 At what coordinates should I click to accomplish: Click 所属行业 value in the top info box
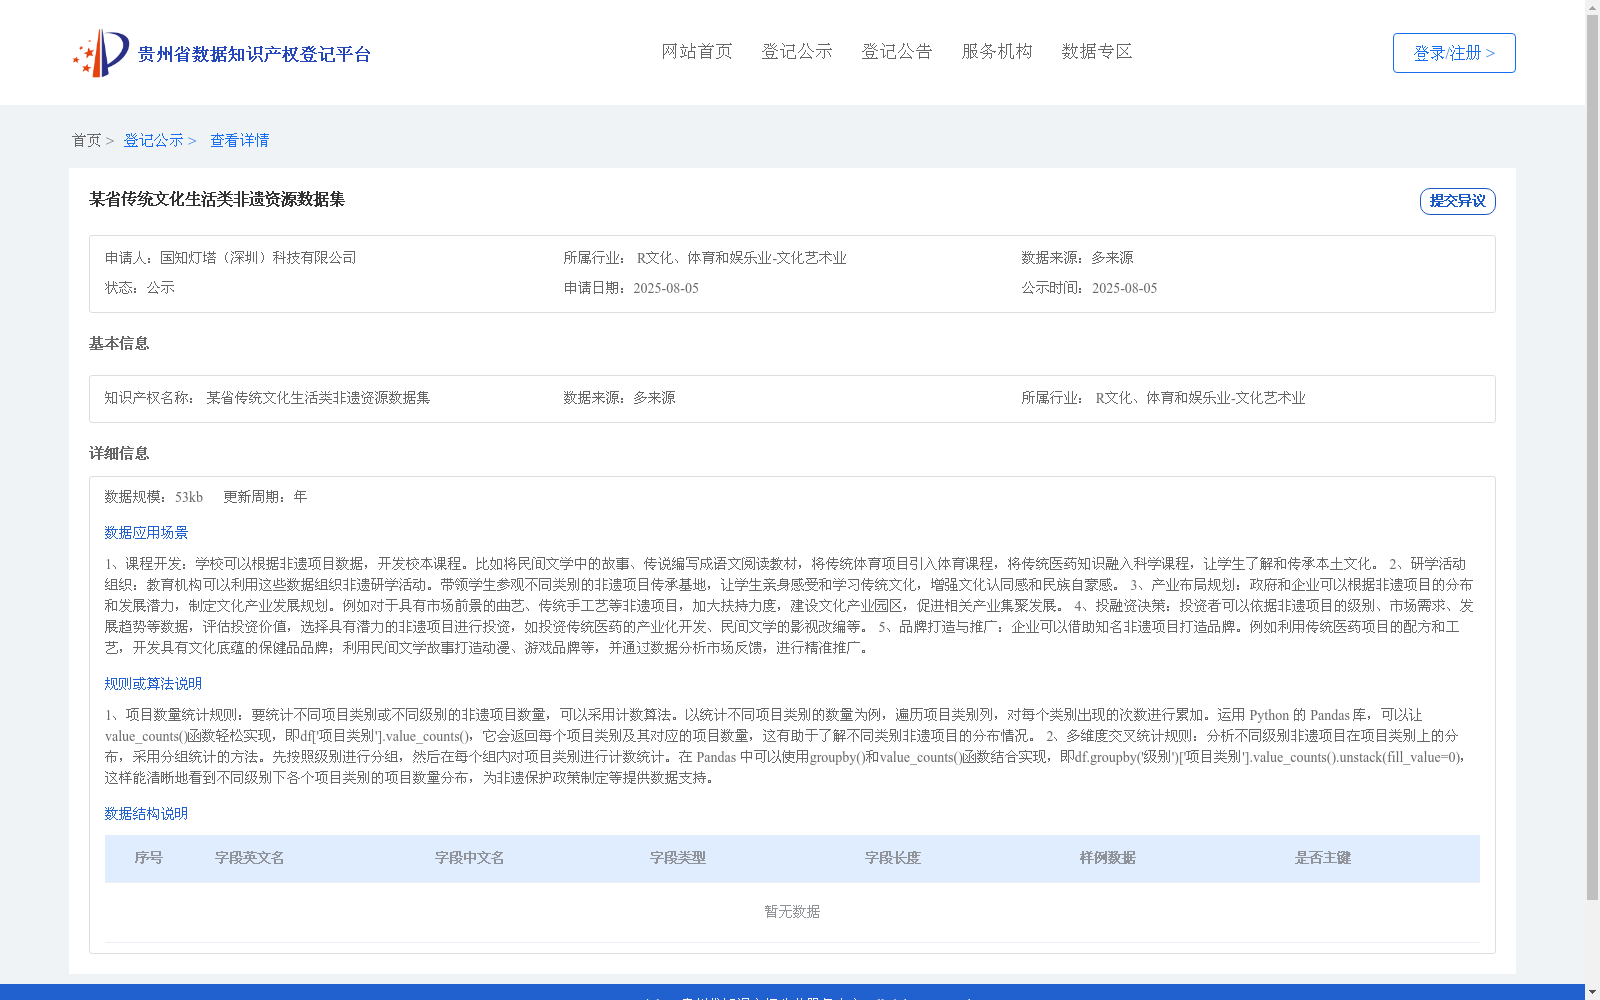tap(742, 258)
